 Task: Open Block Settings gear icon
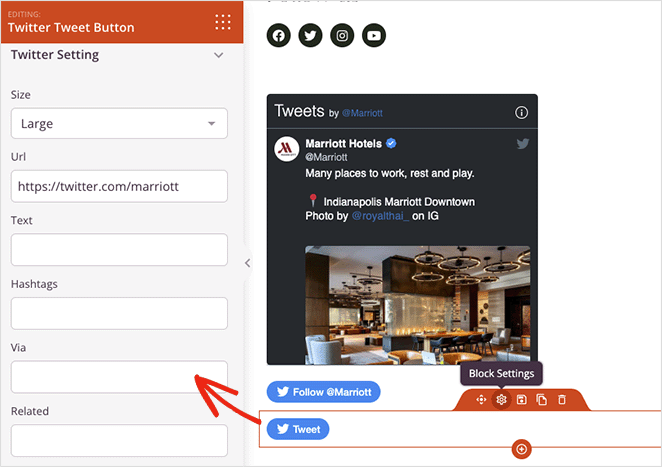tap(501, 399)
